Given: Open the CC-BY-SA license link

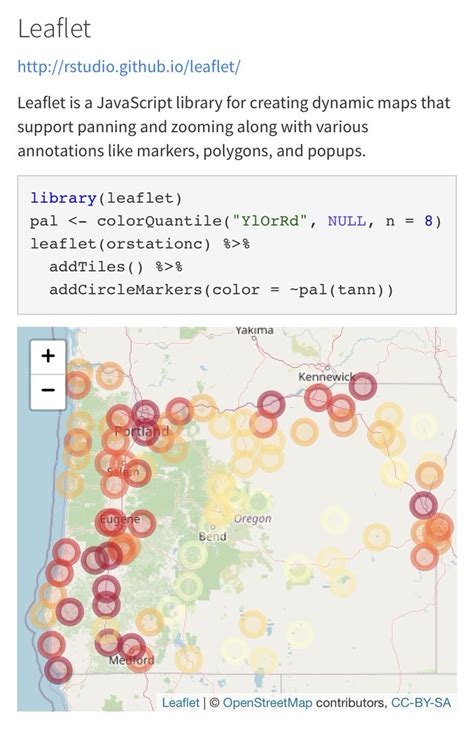Looking at the screenshot, I should pyautogui.click(x=421, y=702).
